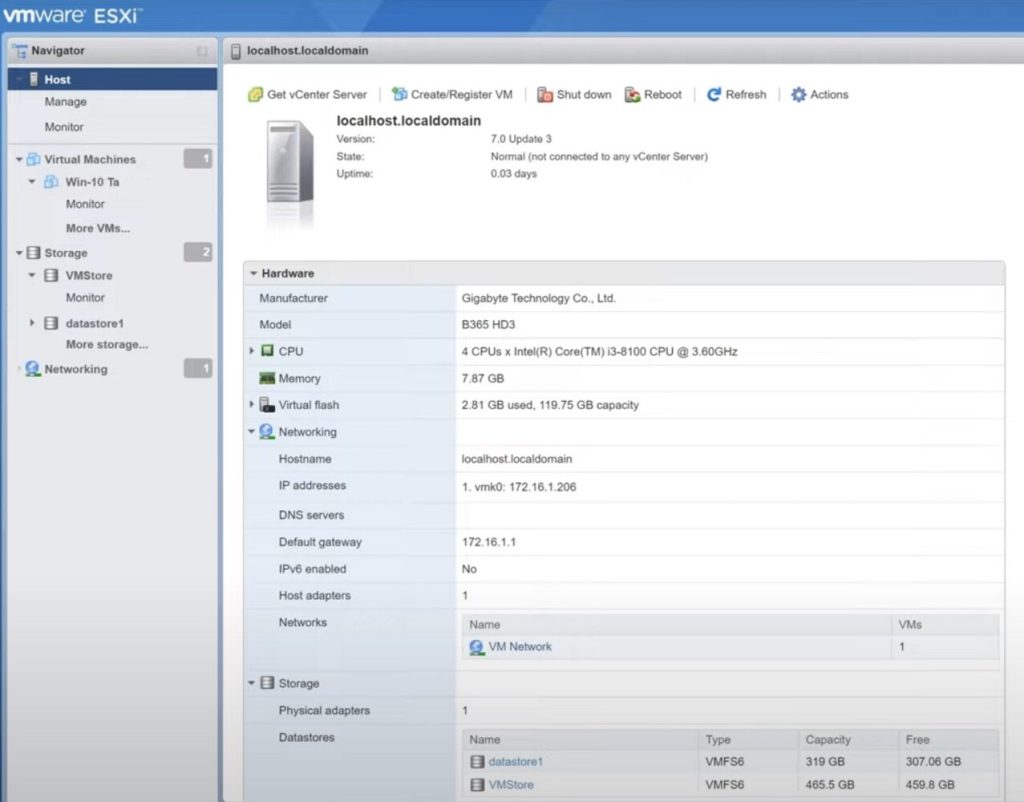The width and height of the screenshot is (1024, 802).
Task: Click the Get vCenter Server icon
Action: pos(255,95)
